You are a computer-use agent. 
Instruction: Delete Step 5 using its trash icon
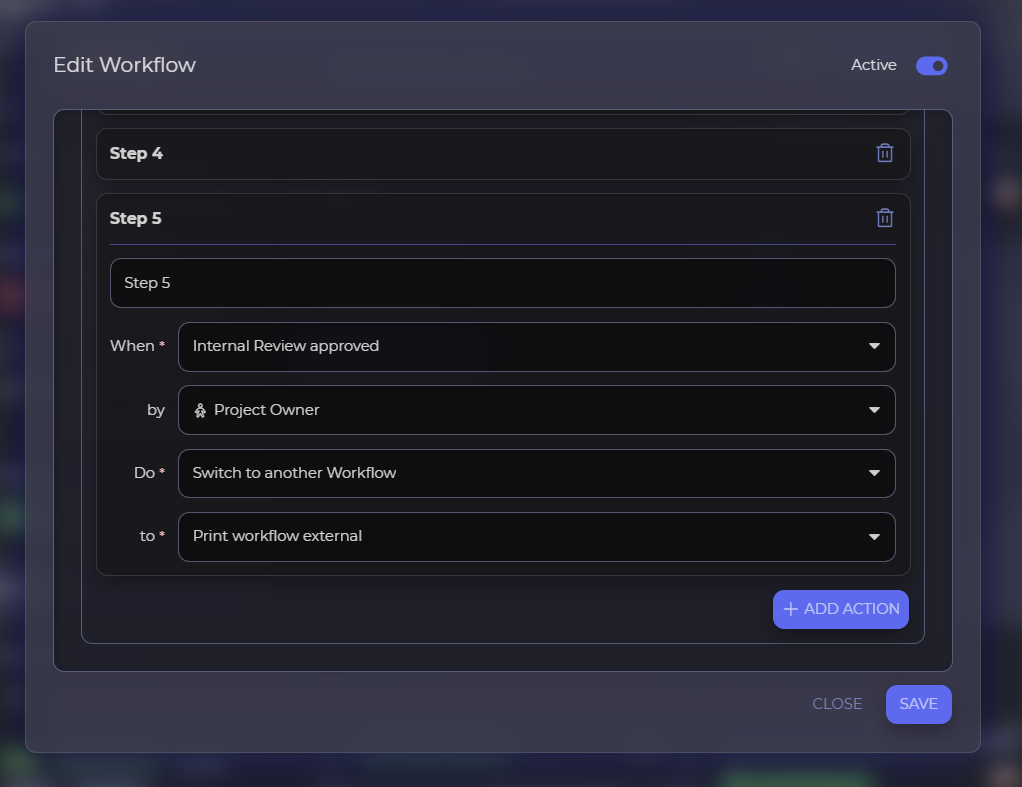click(x=884, y=218)
